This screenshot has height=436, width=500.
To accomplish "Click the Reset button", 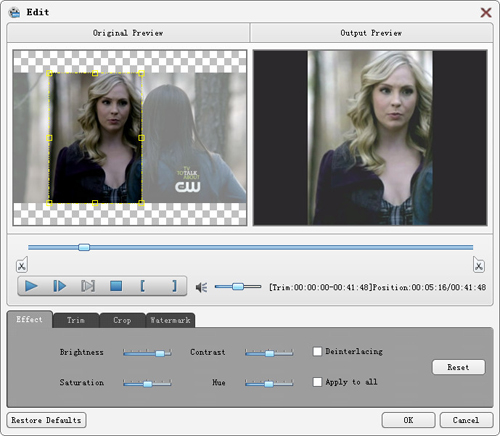I will coord(458,367).
